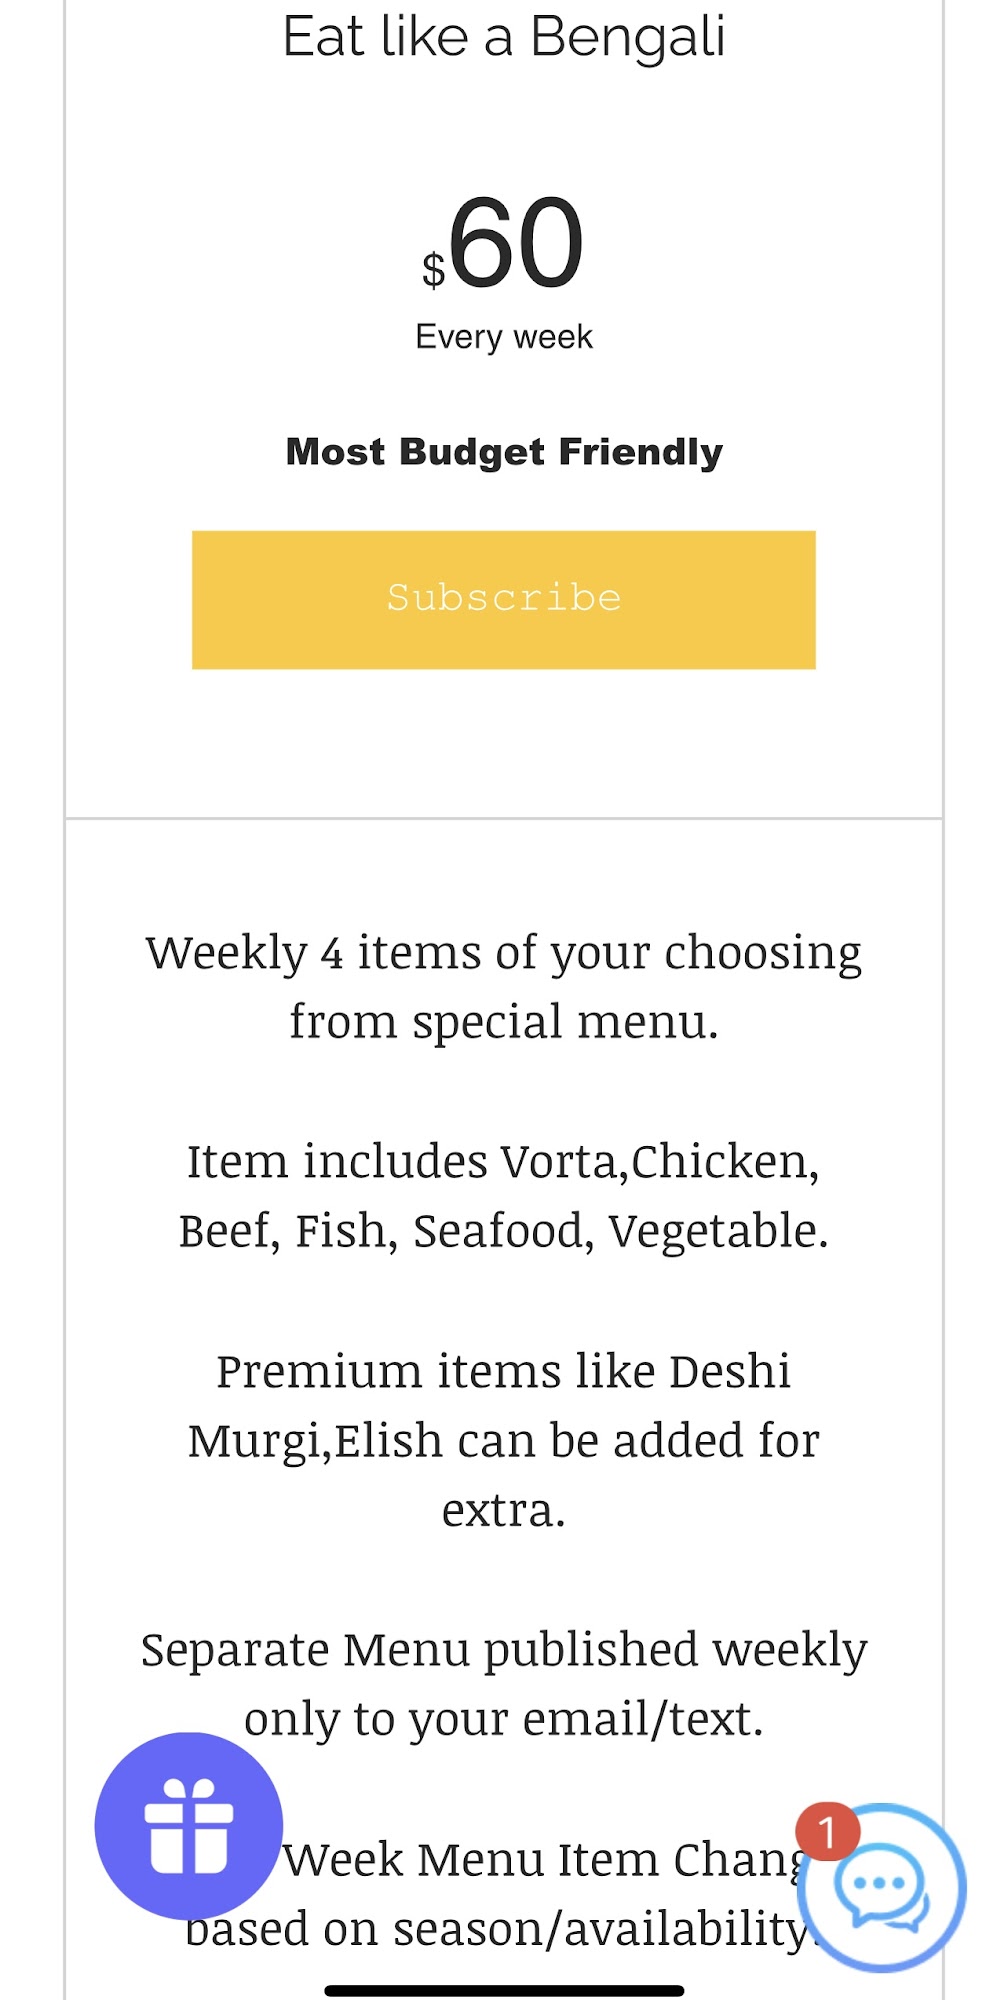Tap 'Item includes Vorta,Chicken,' line
The image size is (1008, 2000).
click(x=504, y=1162)
